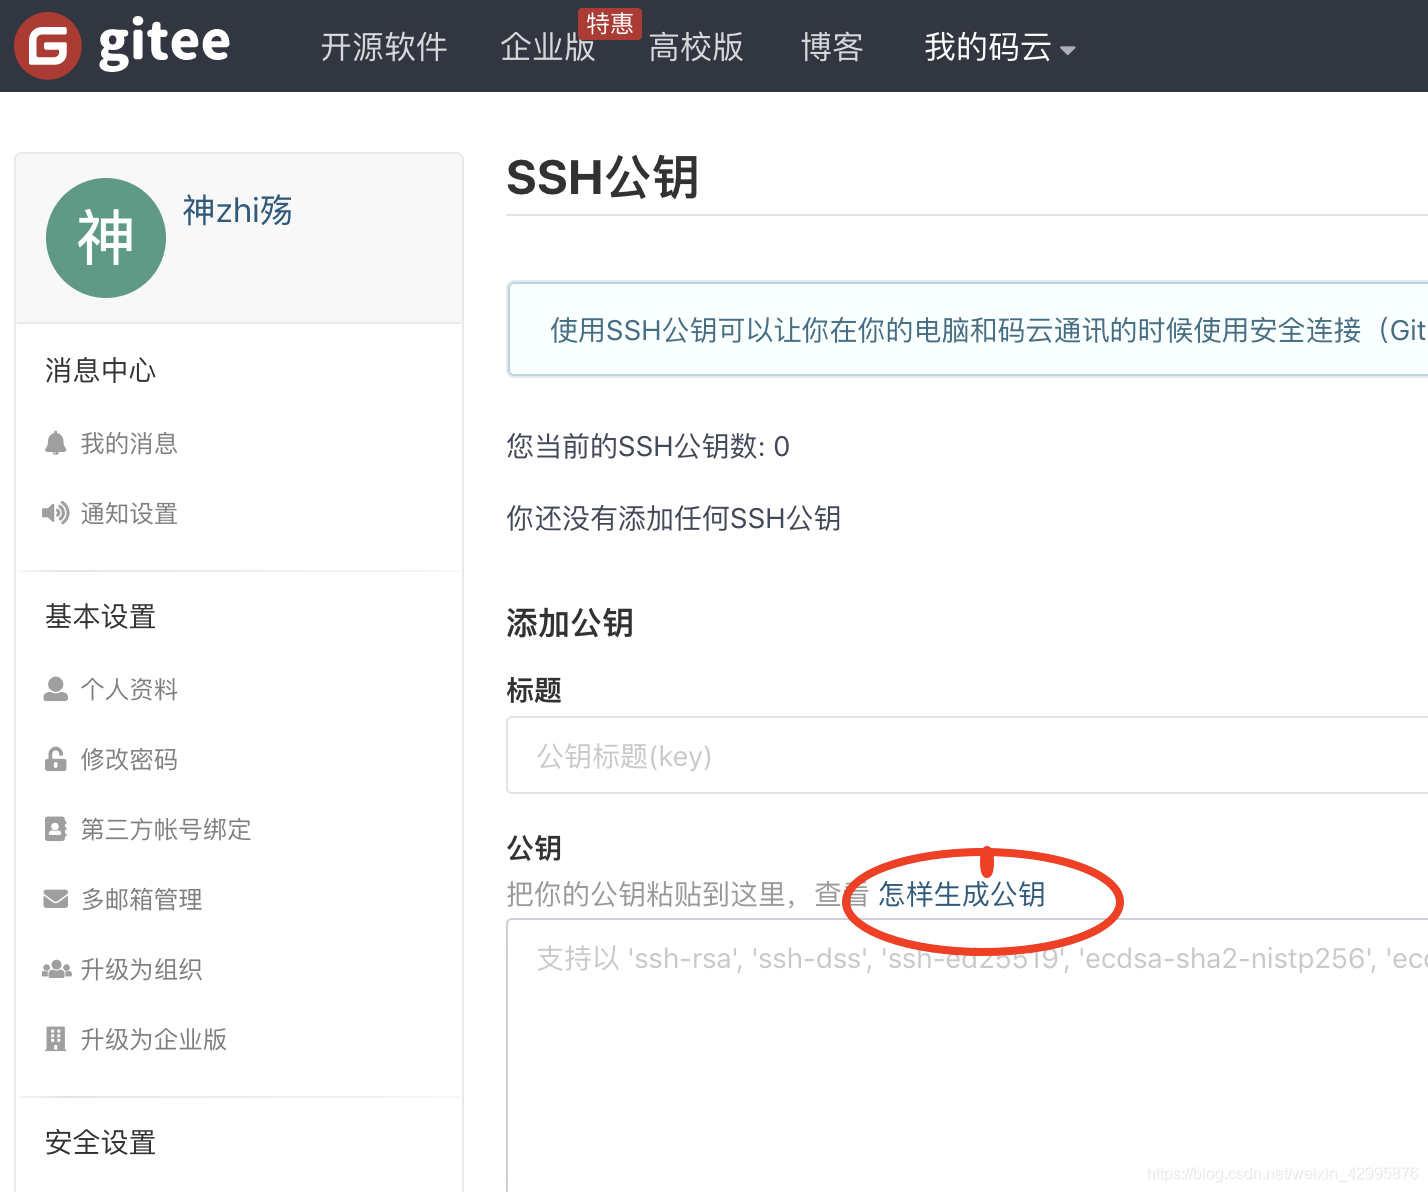Click the Gitee logo icon
Viewport: 1428px width, 1192px height.
[x=47, y=46]
